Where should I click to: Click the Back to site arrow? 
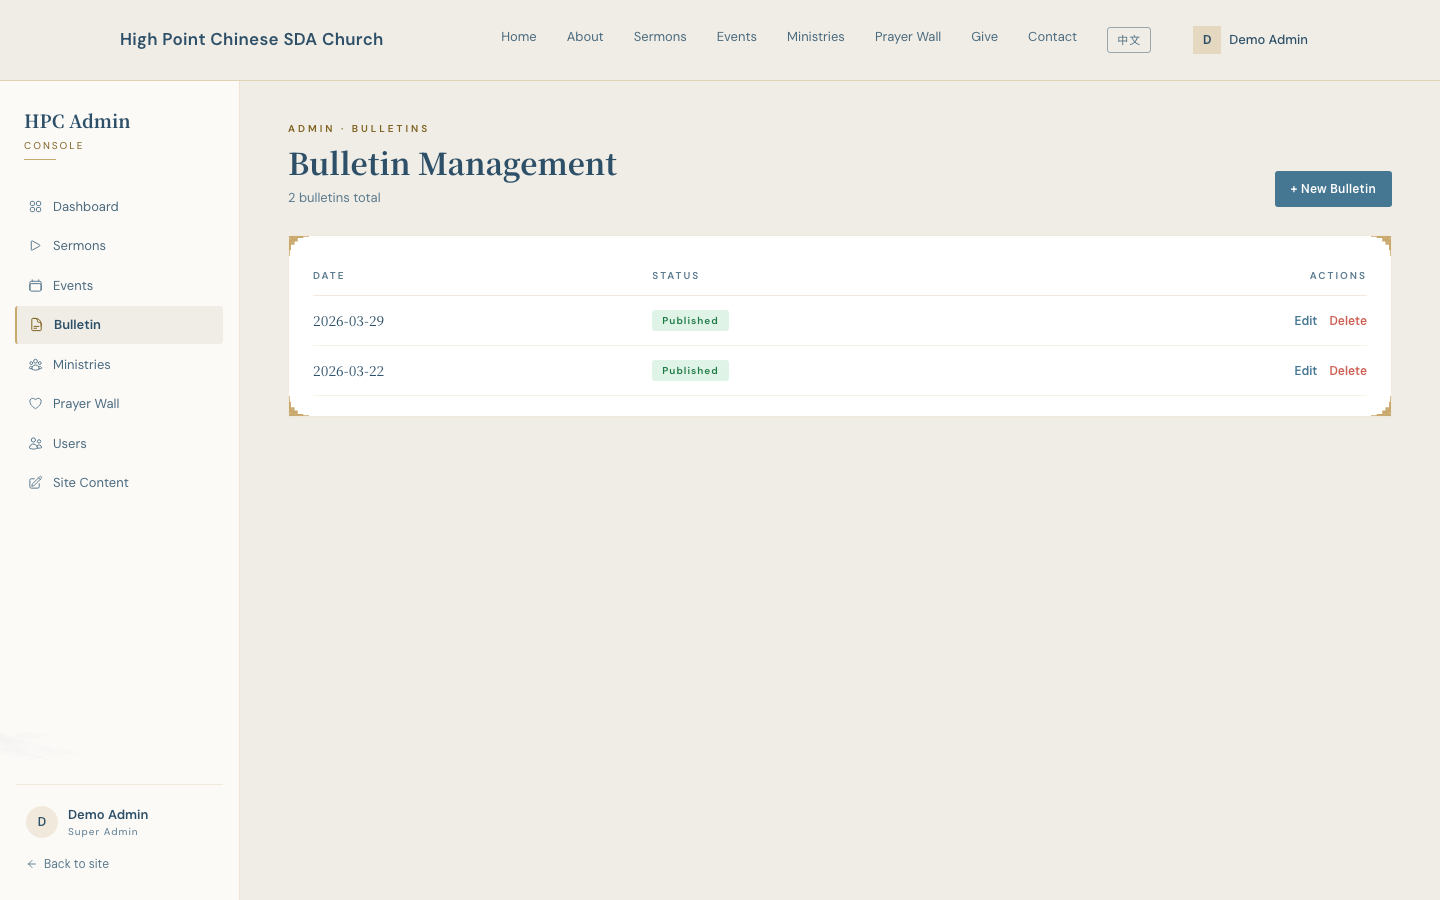[x=32, y=864]
